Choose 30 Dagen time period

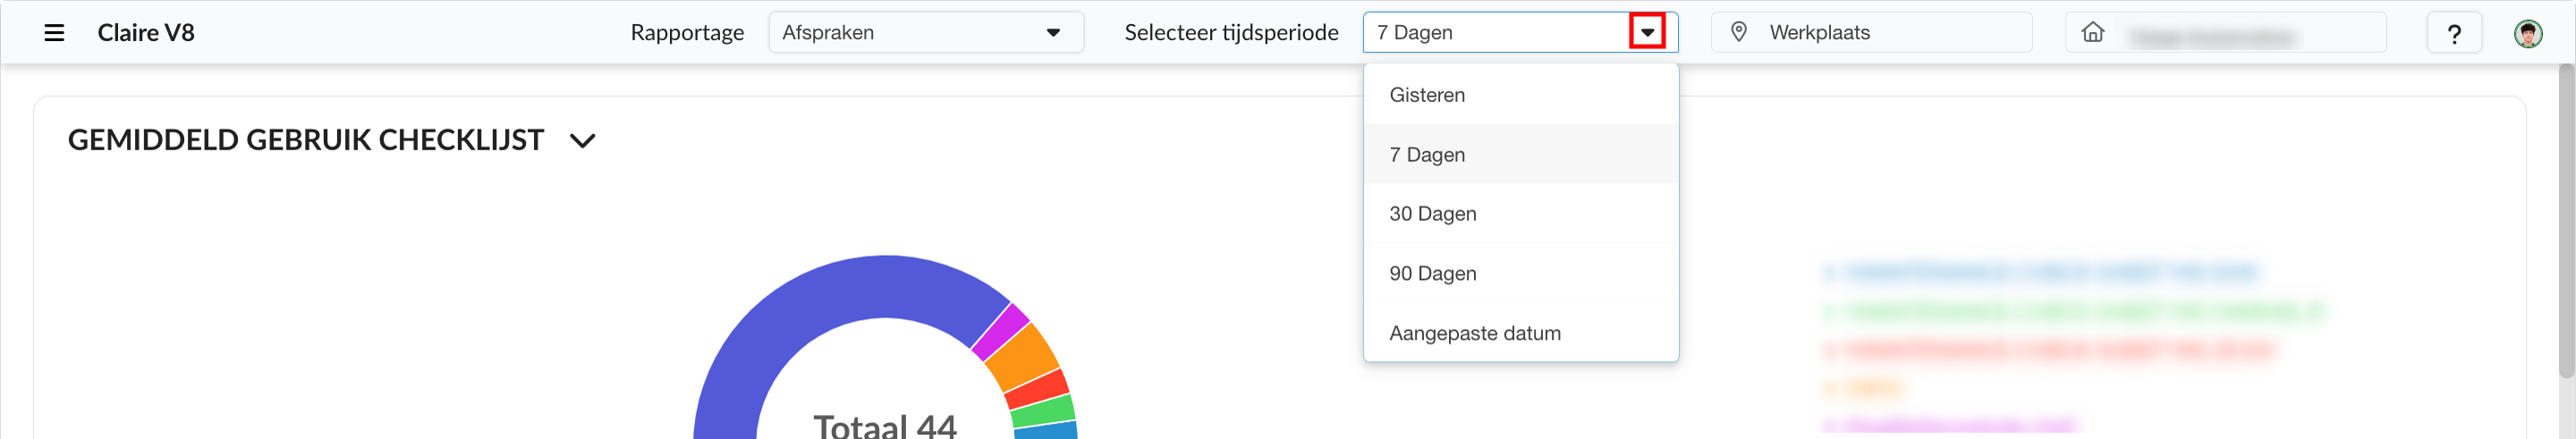pos(1432,214)
